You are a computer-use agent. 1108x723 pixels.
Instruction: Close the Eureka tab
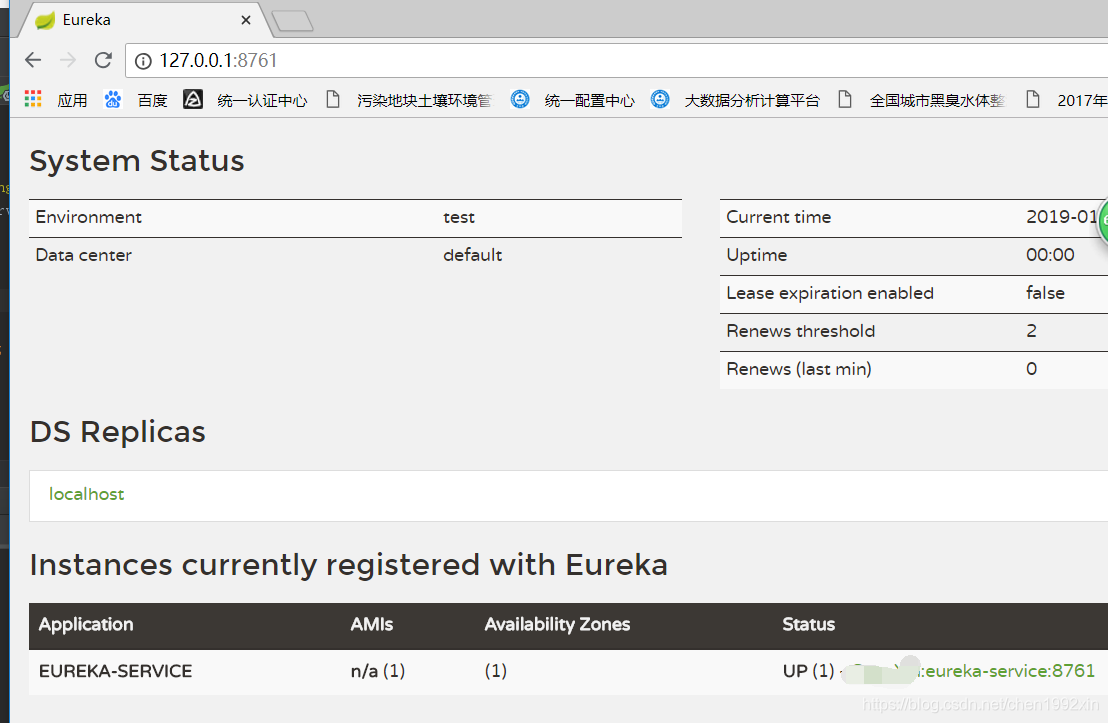tap(246, 20)
